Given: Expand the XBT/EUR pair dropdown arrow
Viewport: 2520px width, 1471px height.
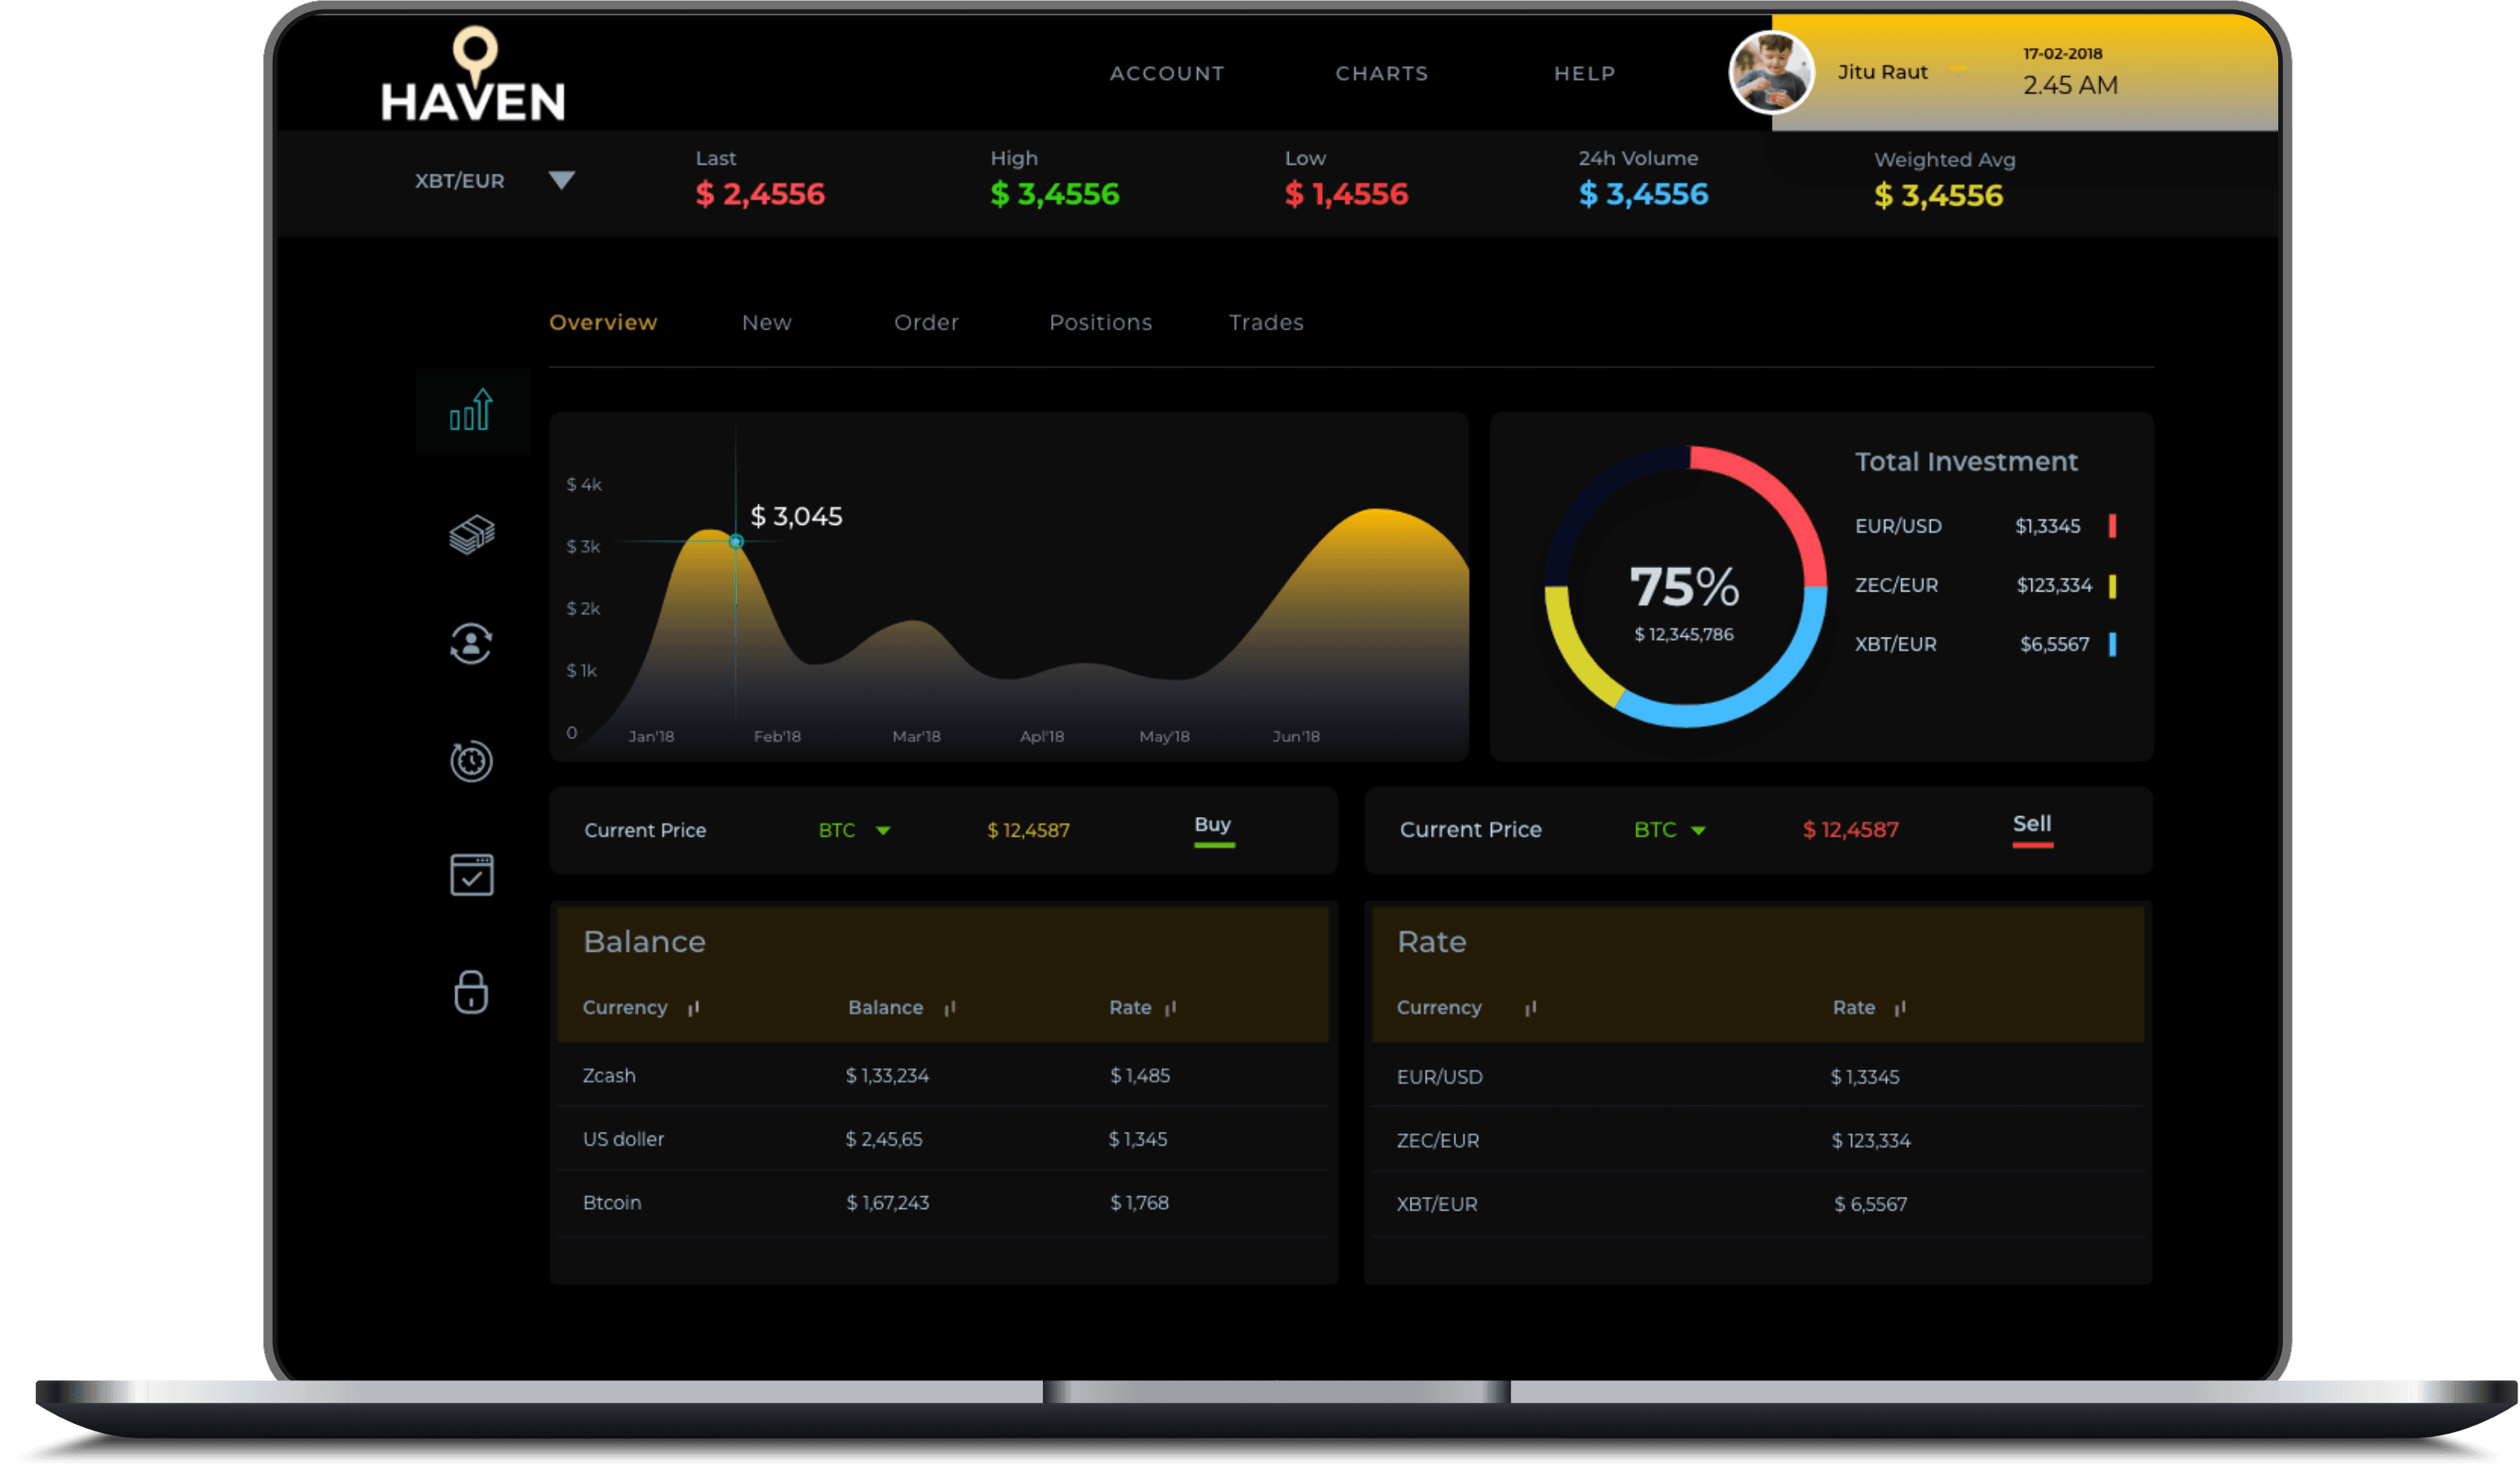Looking at the screenshot, I should [562, 181].
